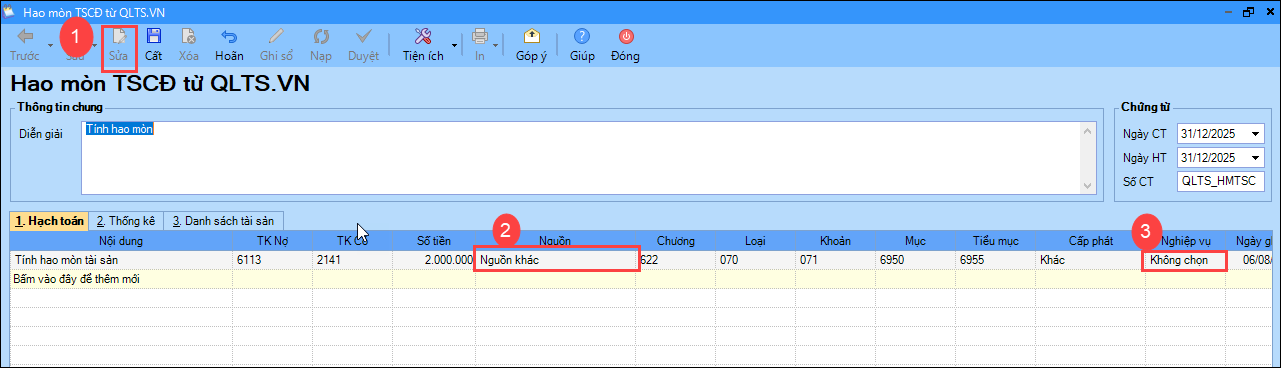Switch to the Hạch toán tab
The width and height of the screenshot is (1281, 368).
[49, 221]
